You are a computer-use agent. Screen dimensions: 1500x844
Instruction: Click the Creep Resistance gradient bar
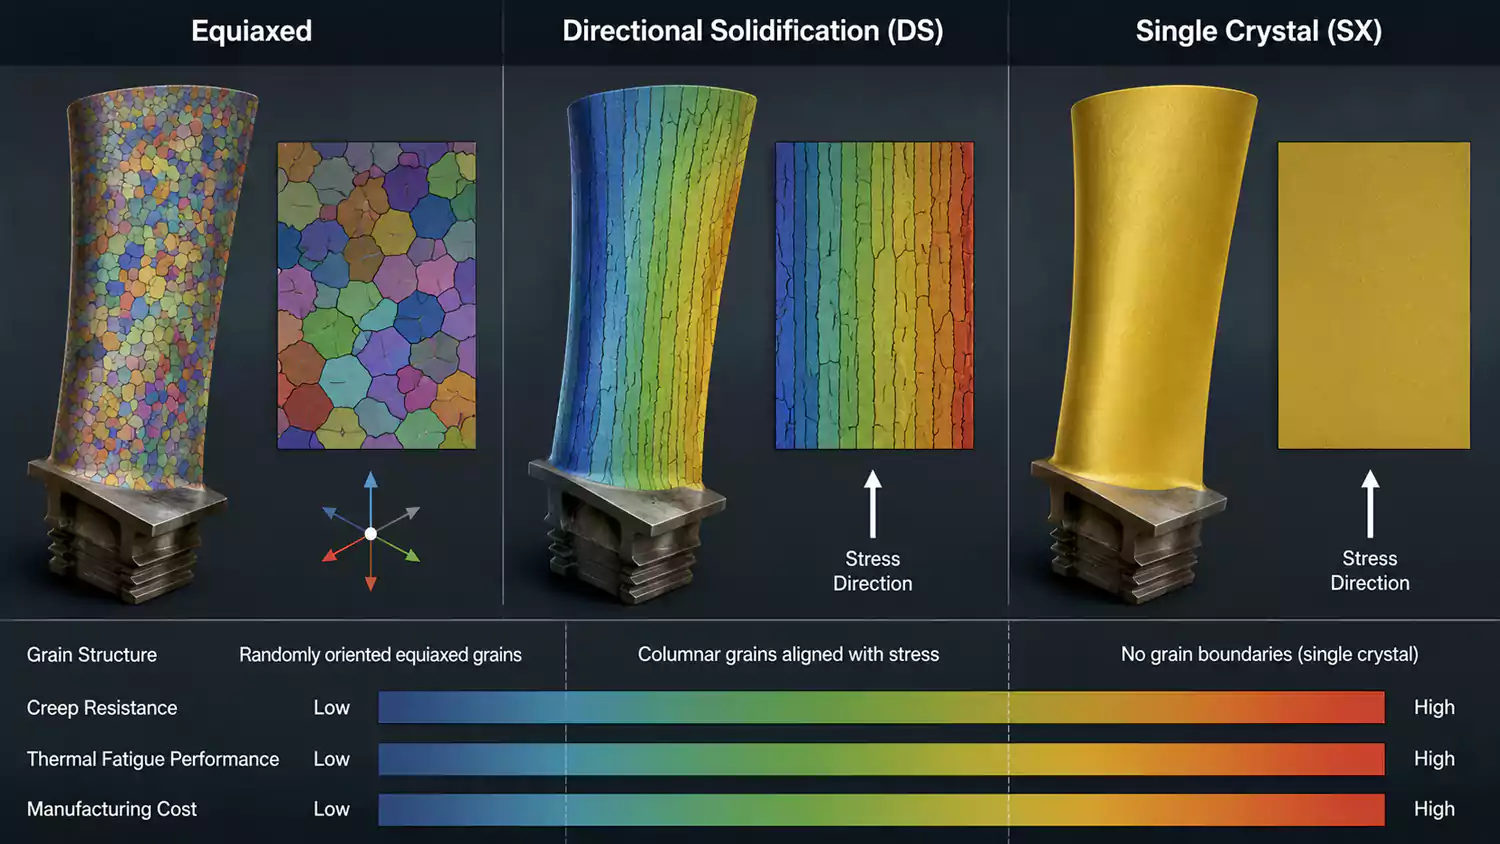(881, 707)
